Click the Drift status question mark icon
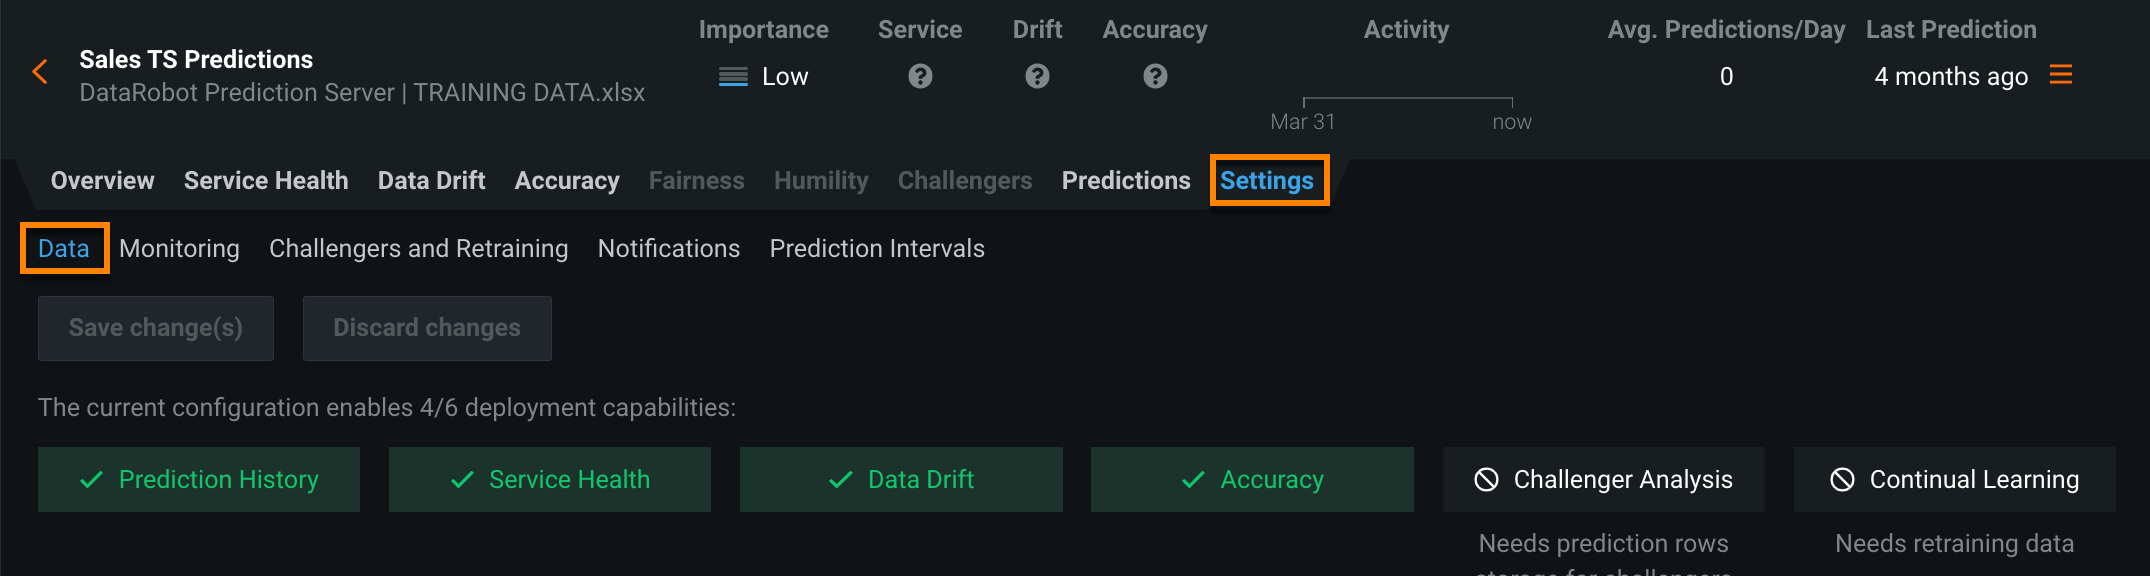The image size is (2150, 576). (1037, 76)
